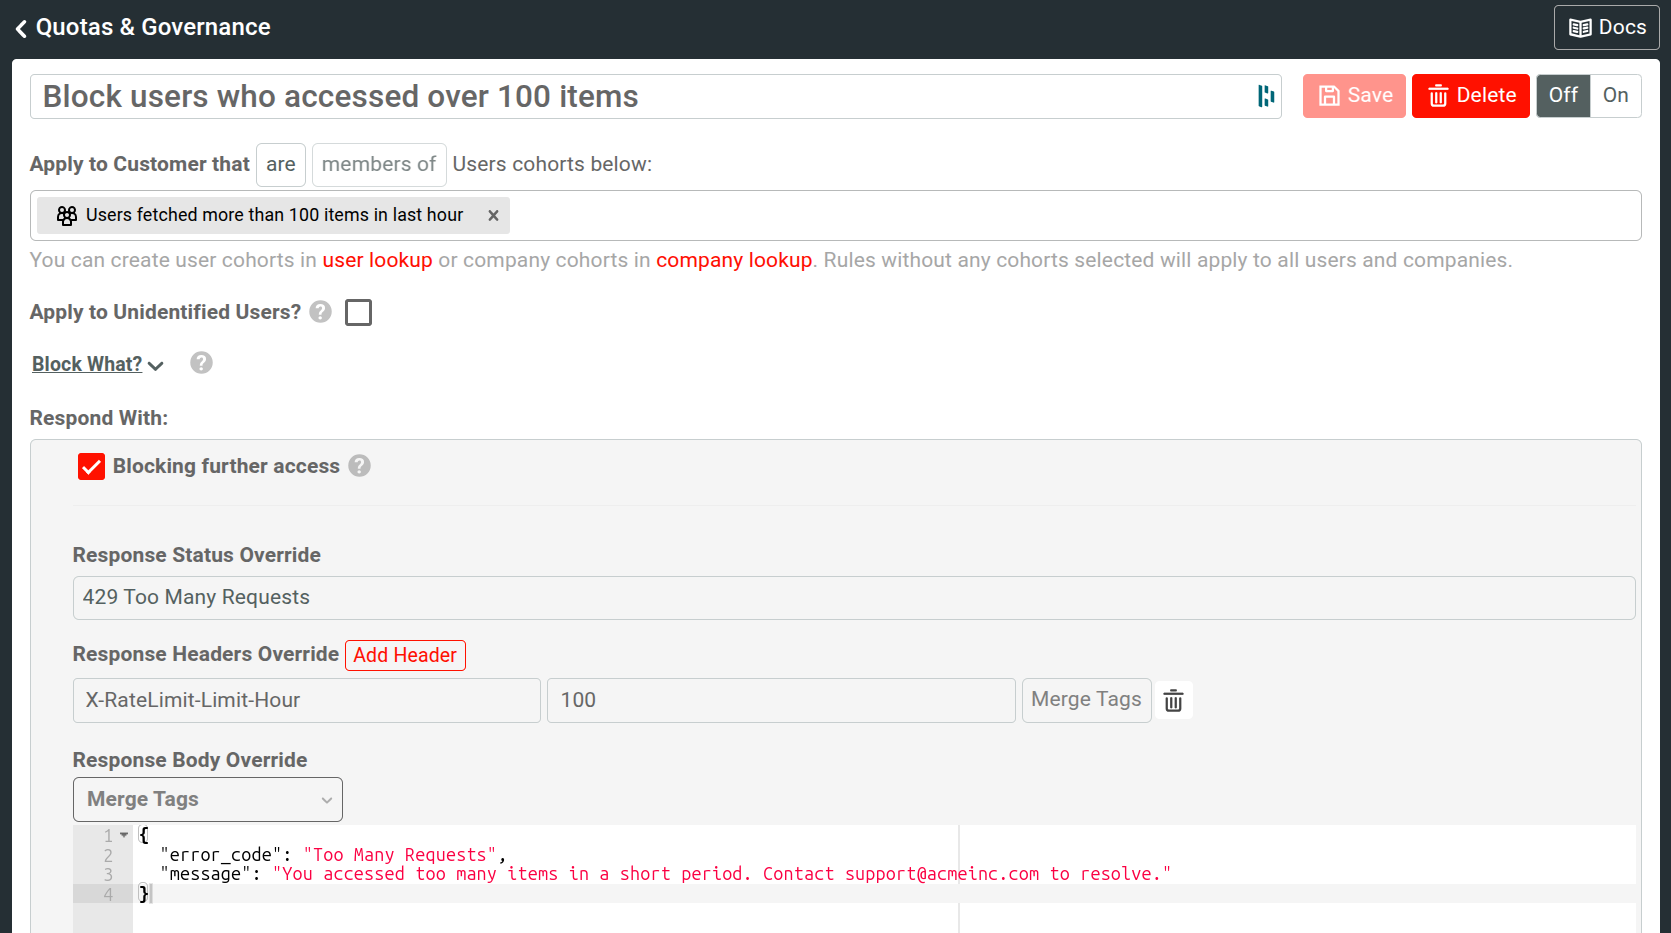Image resolution: width=1671 pixels, height=933 pixels.
Task: Click the Add Header button
Action: [405, 655]
